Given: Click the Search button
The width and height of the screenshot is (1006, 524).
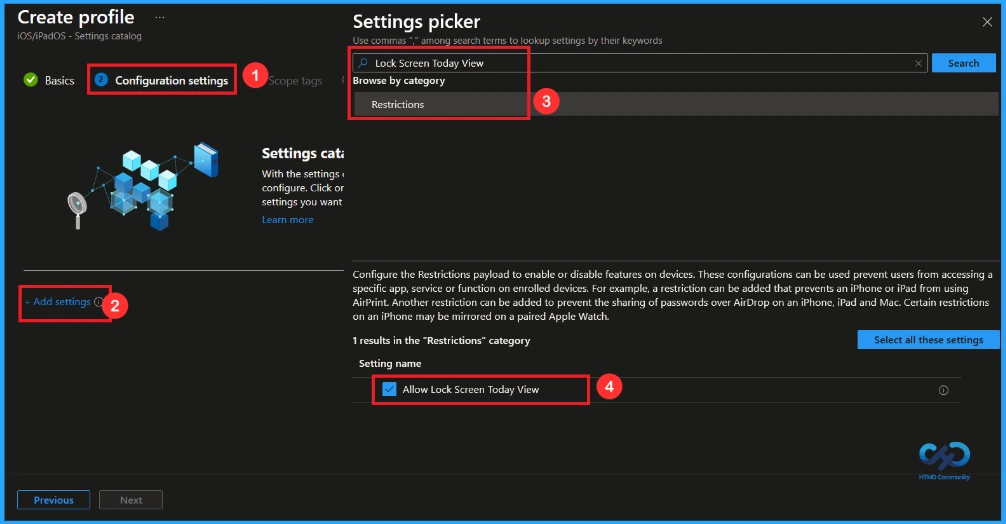Looking at the screenshot, I should (x=963, y=63).
